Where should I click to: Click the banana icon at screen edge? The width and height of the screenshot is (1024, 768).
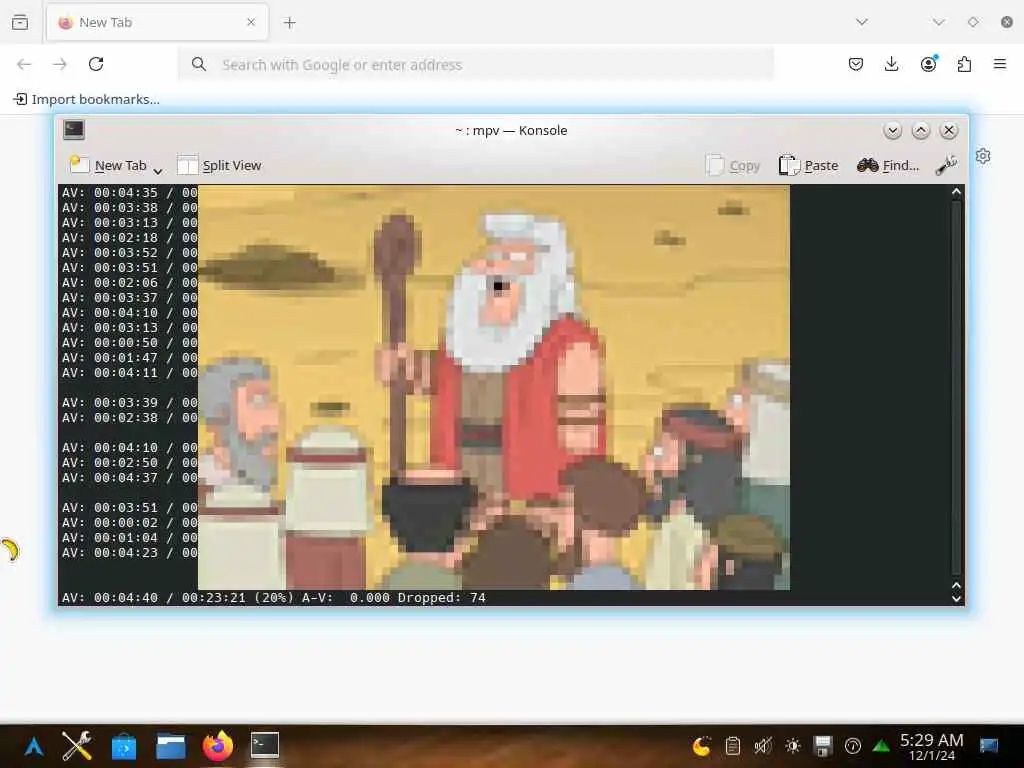[10, 551]
